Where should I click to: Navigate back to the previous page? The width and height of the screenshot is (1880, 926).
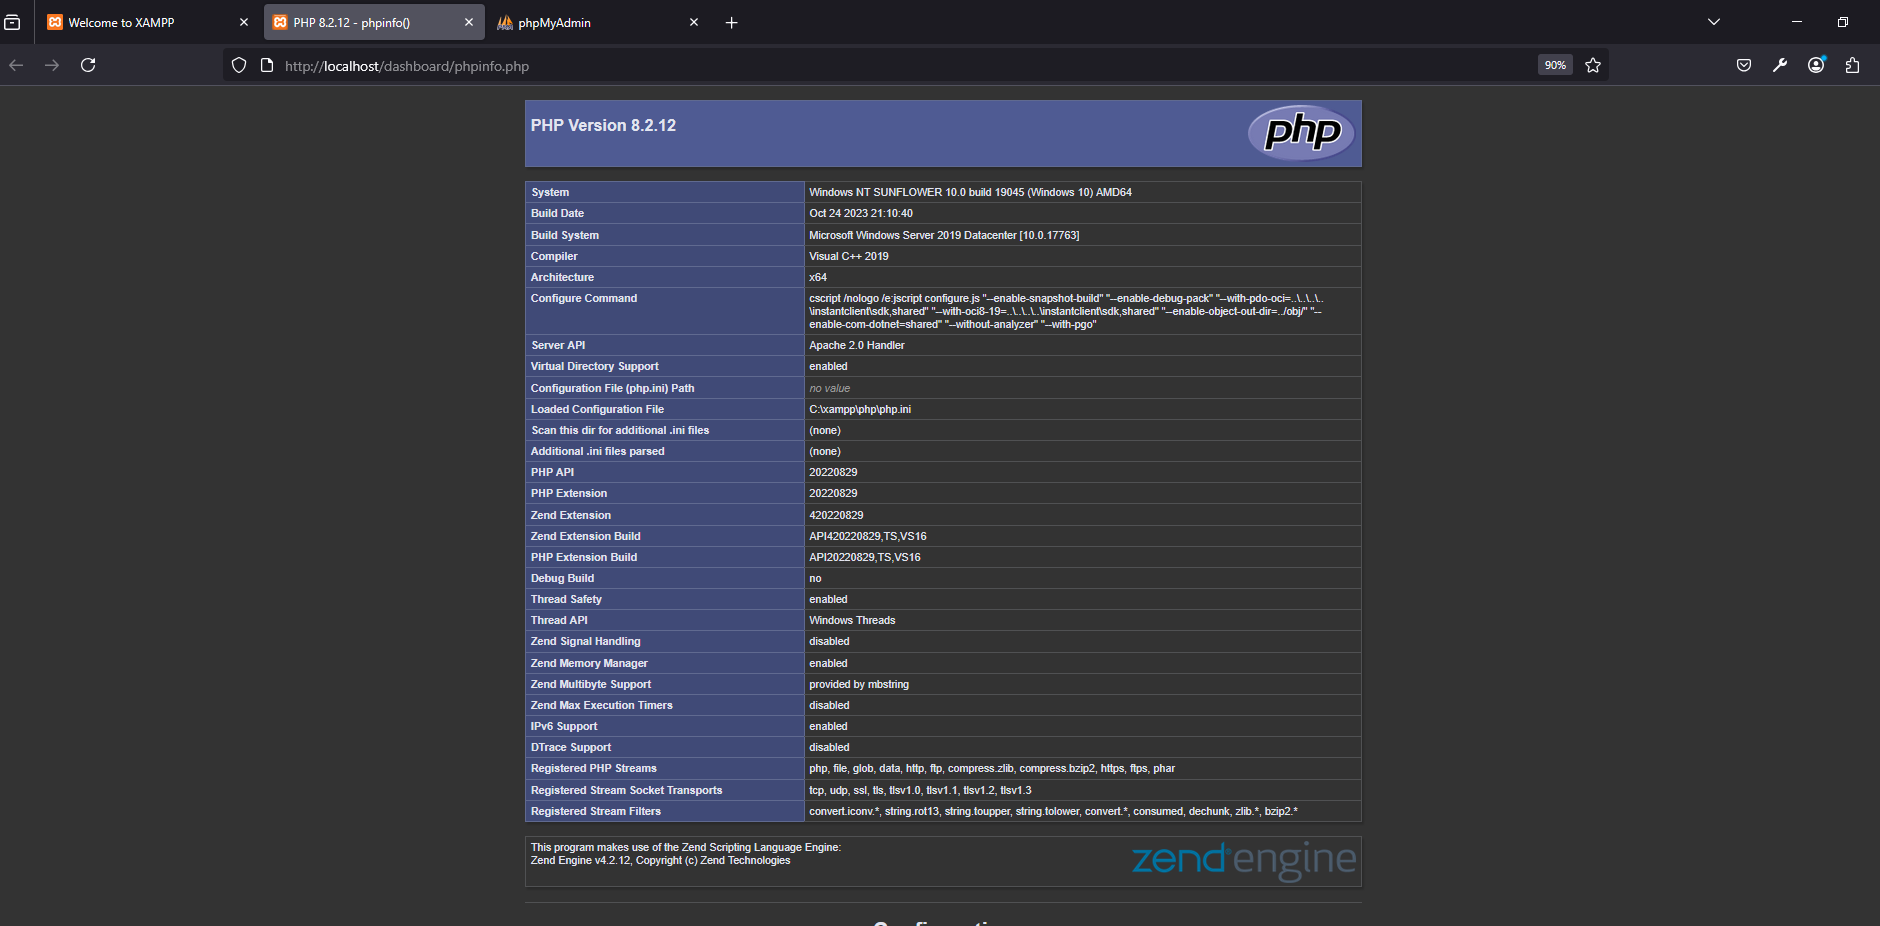tap(17, 64)
